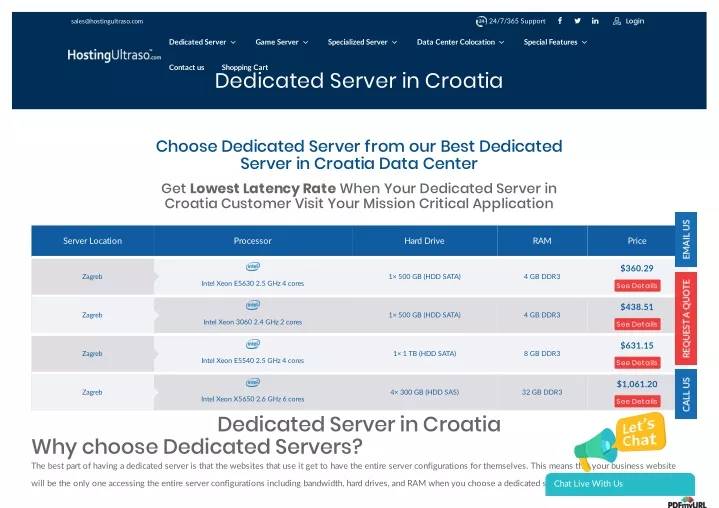Screen dimensions: 719x508
Task: Open the Chat Live With Us bar
Action: point(620,484)
